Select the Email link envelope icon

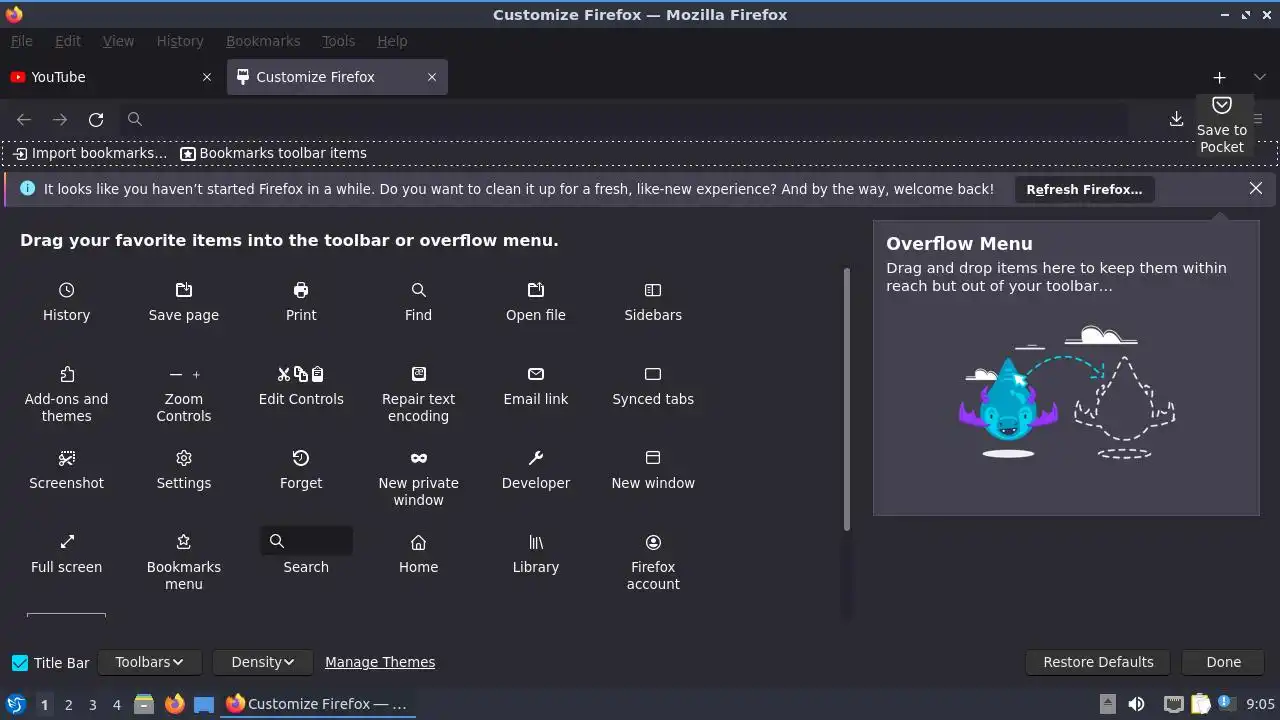tap(536, 374)
